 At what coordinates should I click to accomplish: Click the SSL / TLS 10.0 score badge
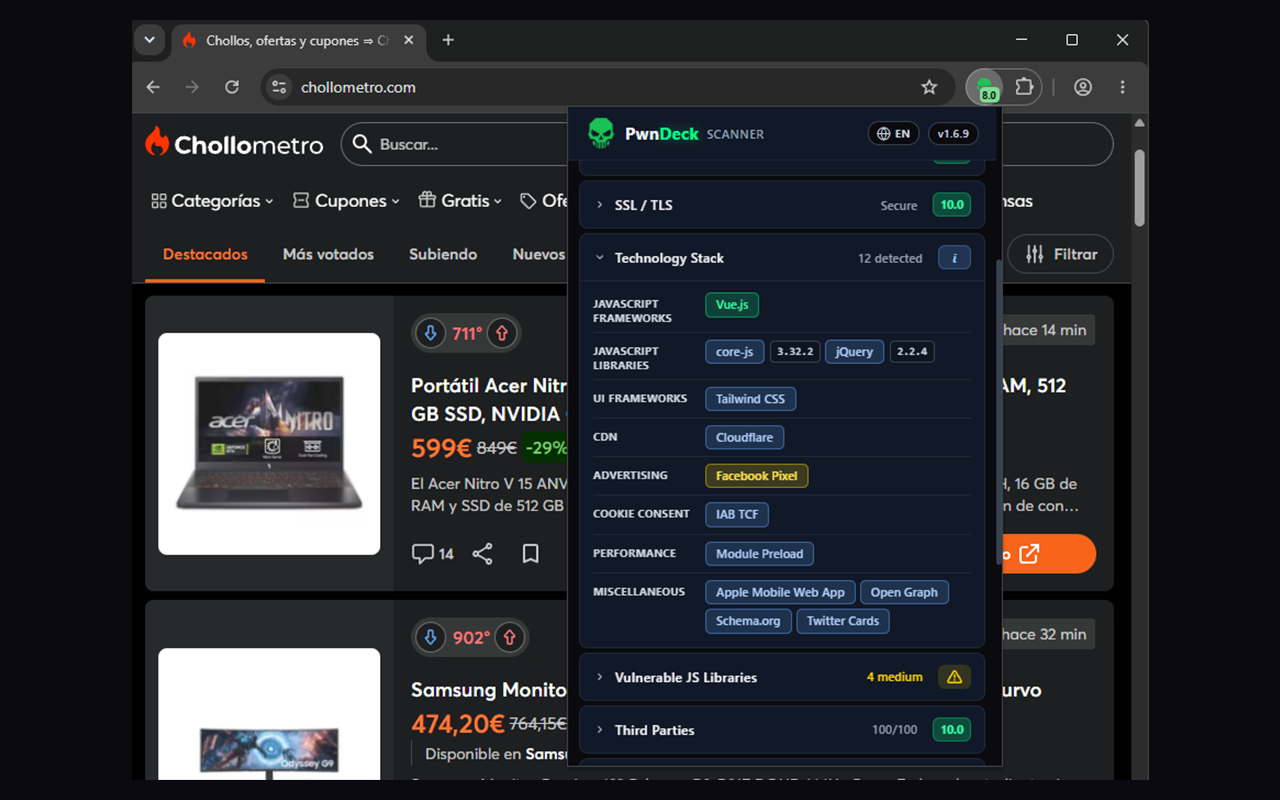click(952, 205)
